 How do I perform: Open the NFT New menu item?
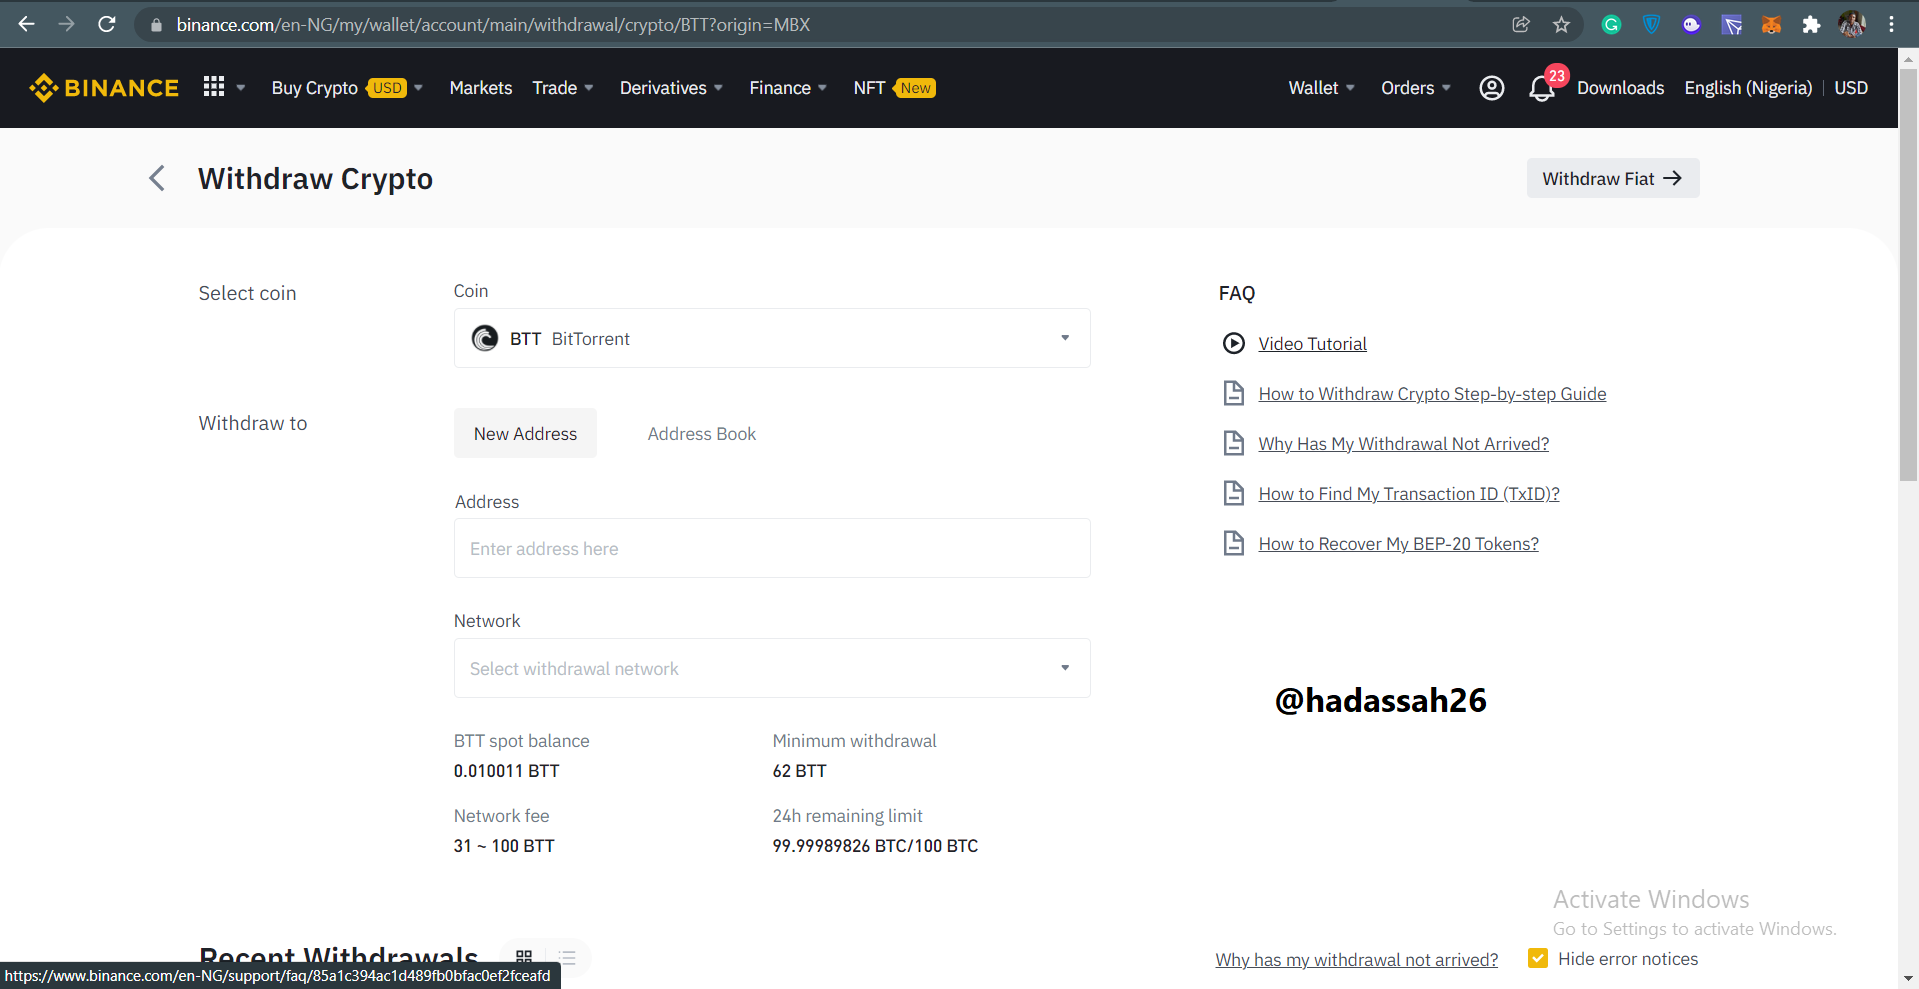(894, 88)
